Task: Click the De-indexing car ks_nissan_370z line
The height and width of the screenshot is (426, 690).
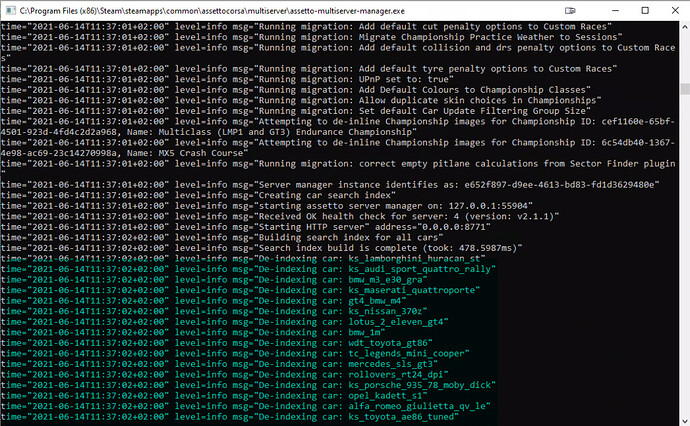Action: pyautogui.click(x=214, y=312)
